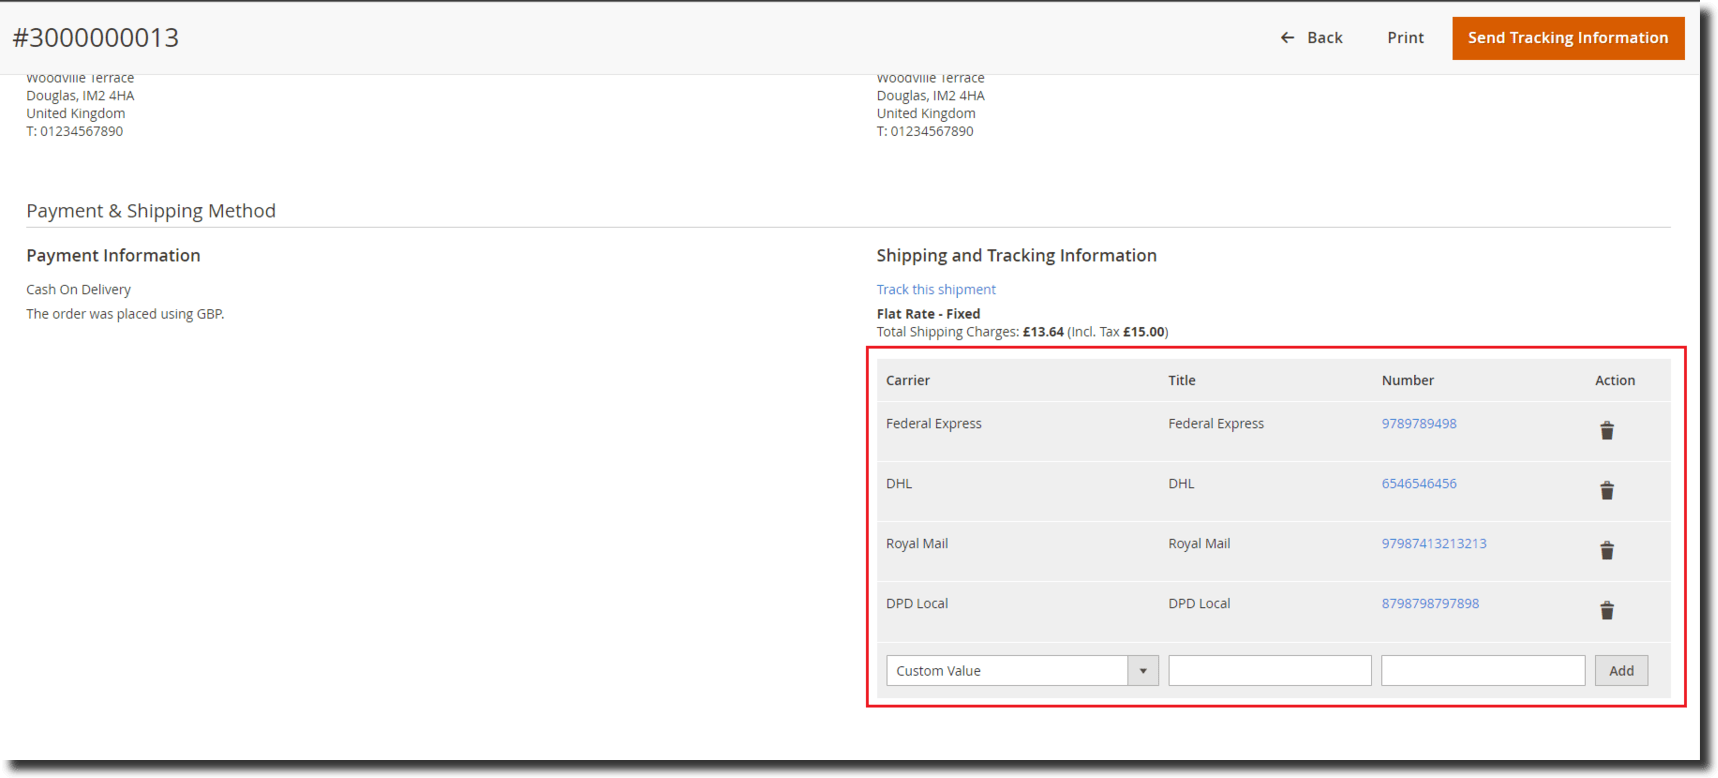The image size is (1718, 778).
Task: Open the Custom Value carrier dropdown
Action: pos(1008,671)
